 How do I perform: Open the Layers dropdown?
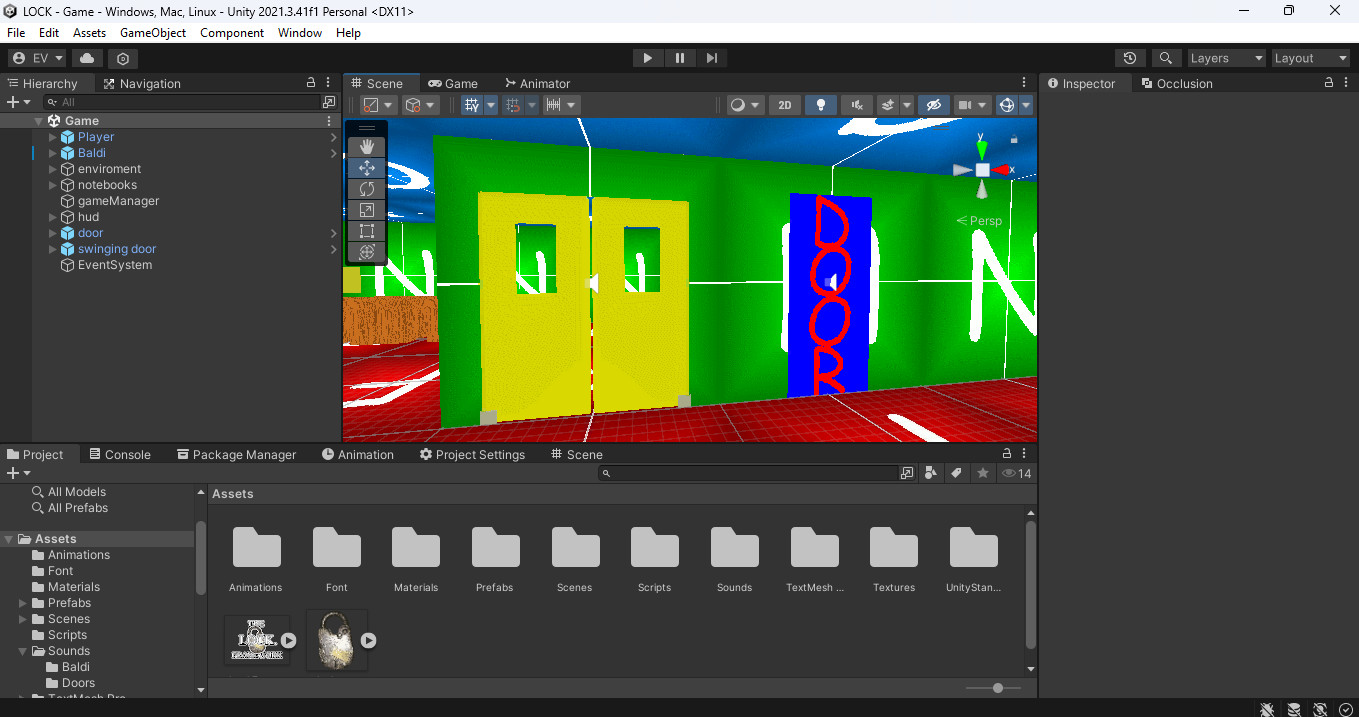(1226, 57)
